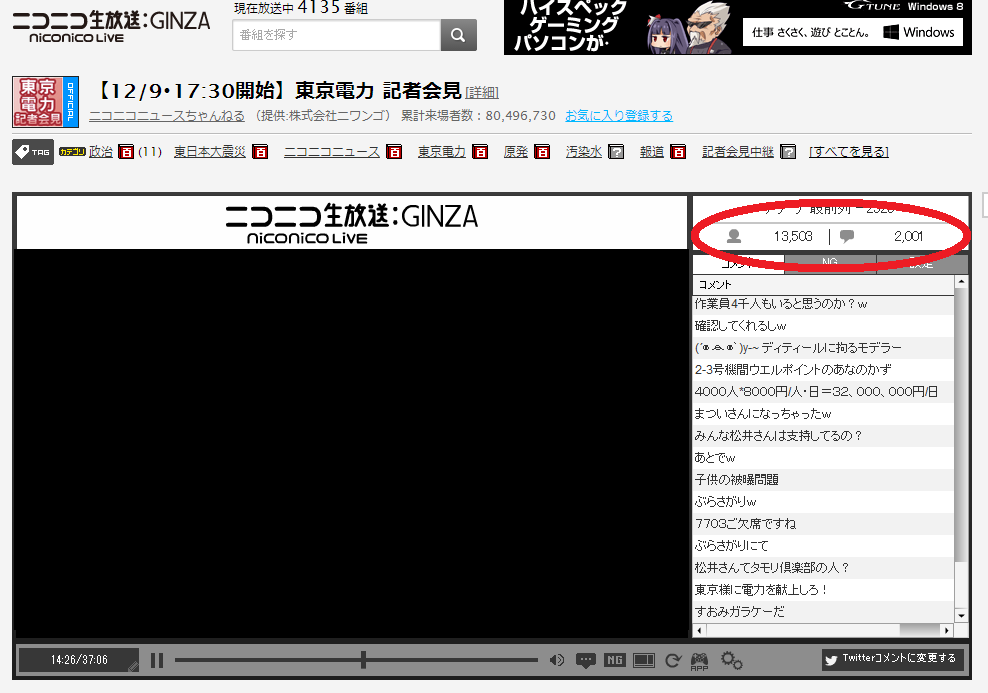
Task: Open the 記者会見中継 tag link
Action: tap(738, 152)
